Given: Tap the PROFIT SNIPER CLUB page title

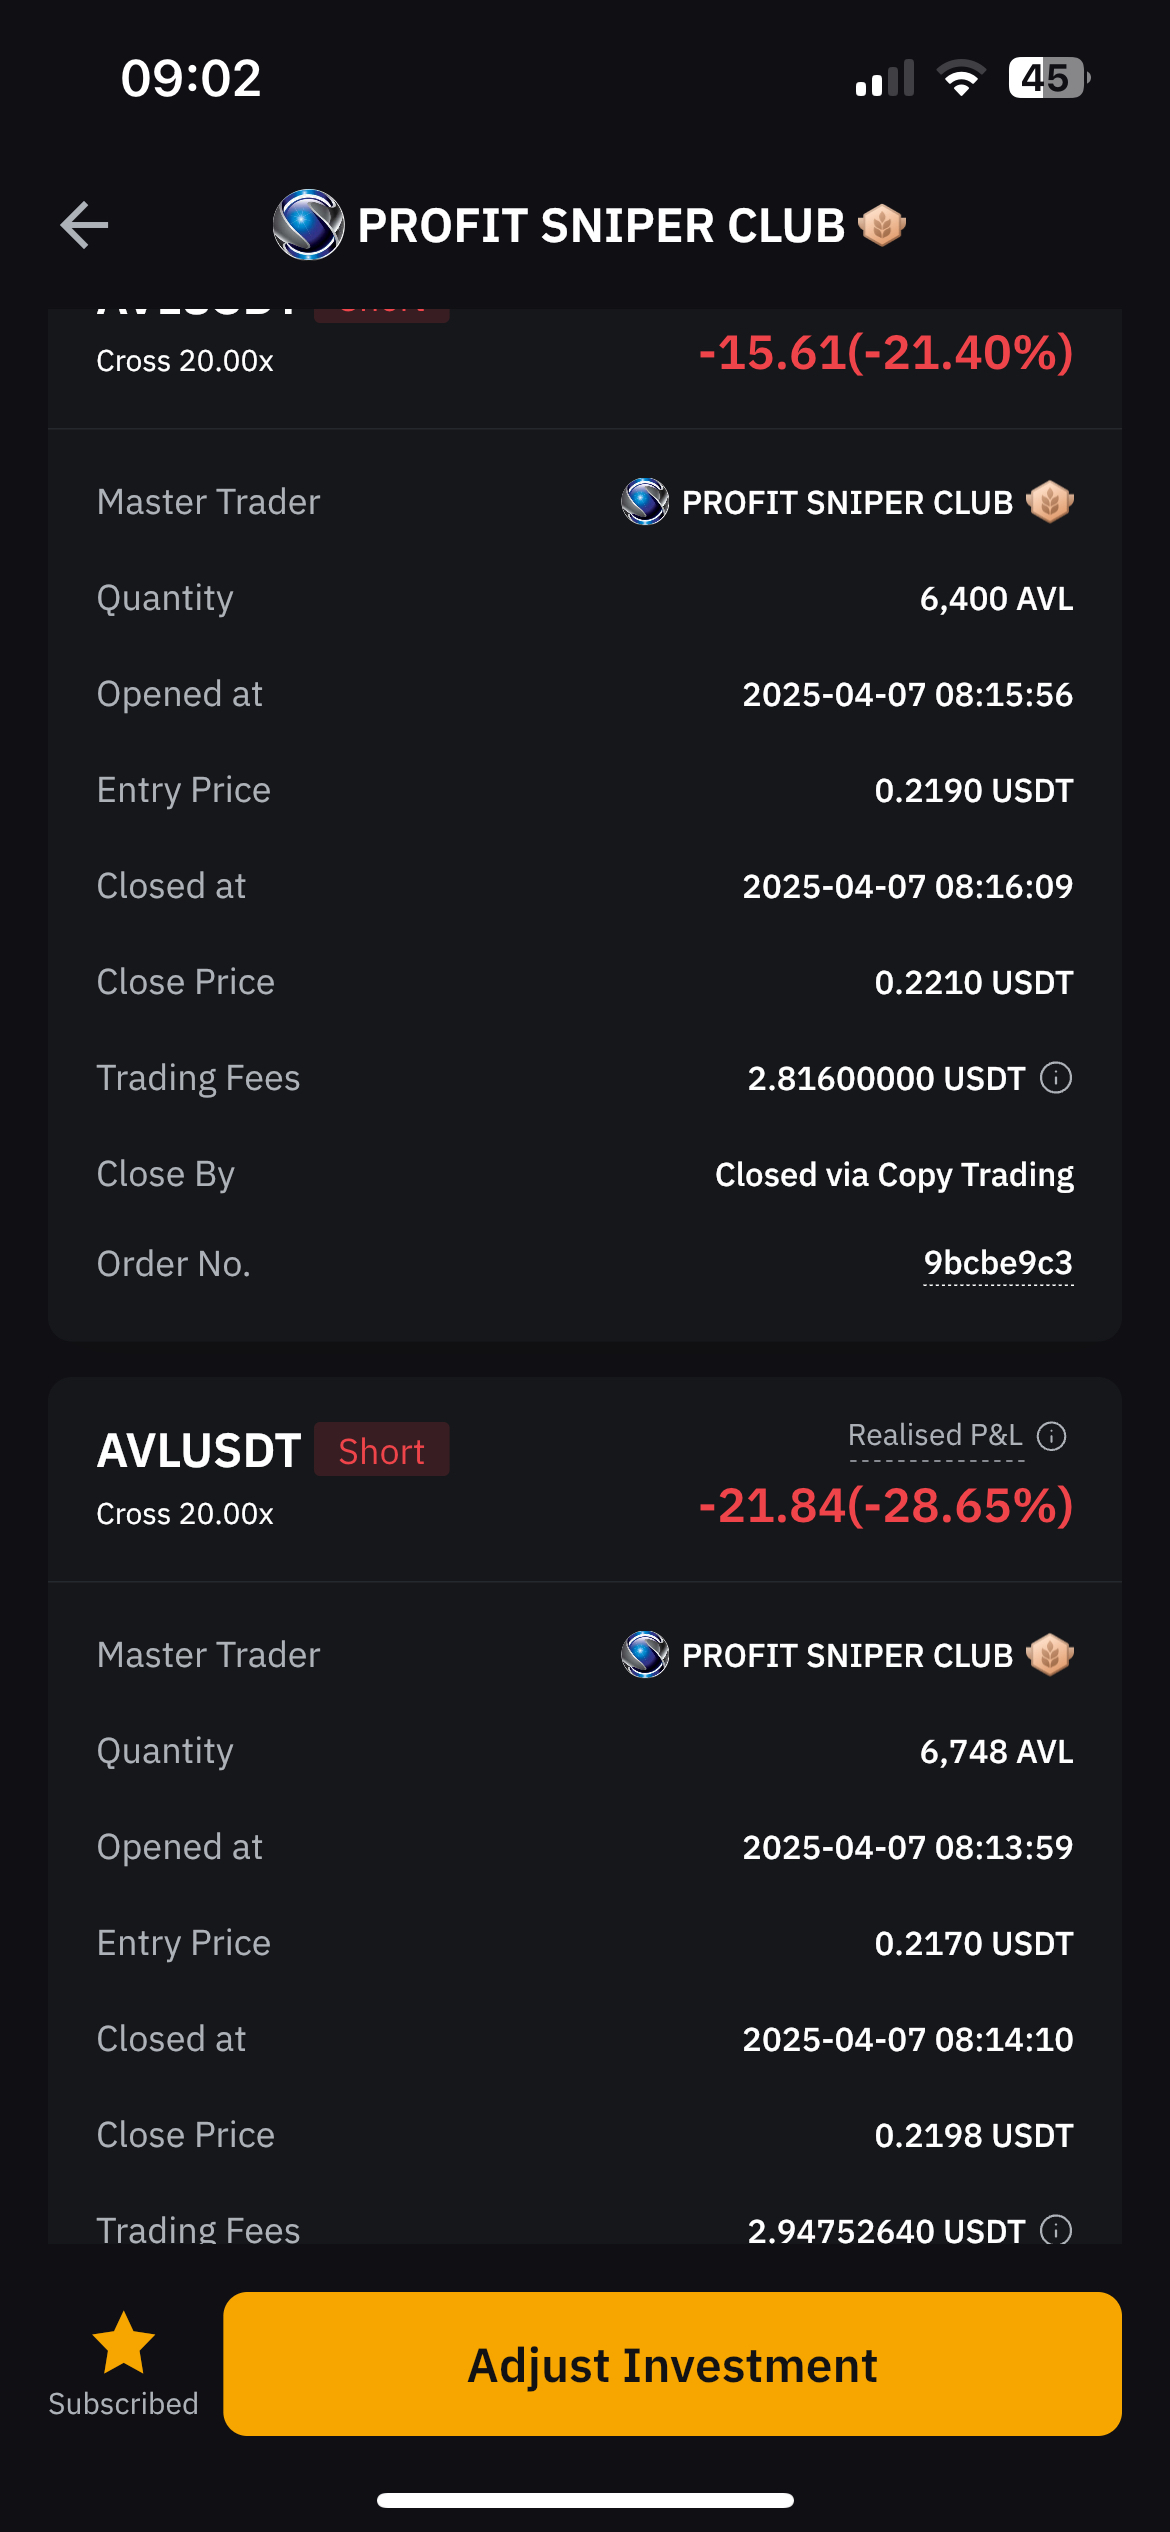Looking at the screenshot, I should [x=601, y=226].
